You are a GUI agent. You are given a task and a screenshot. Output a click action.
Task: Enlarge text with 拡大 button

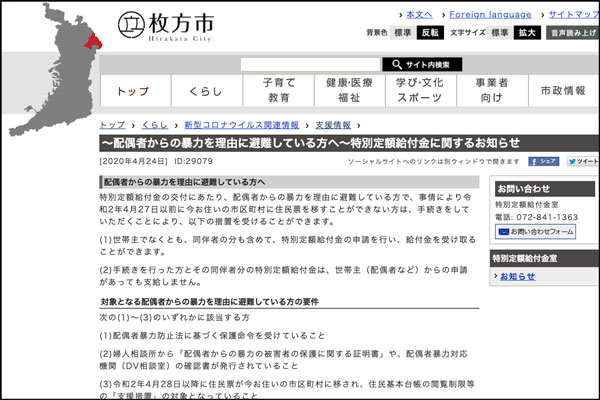[526, 33]
